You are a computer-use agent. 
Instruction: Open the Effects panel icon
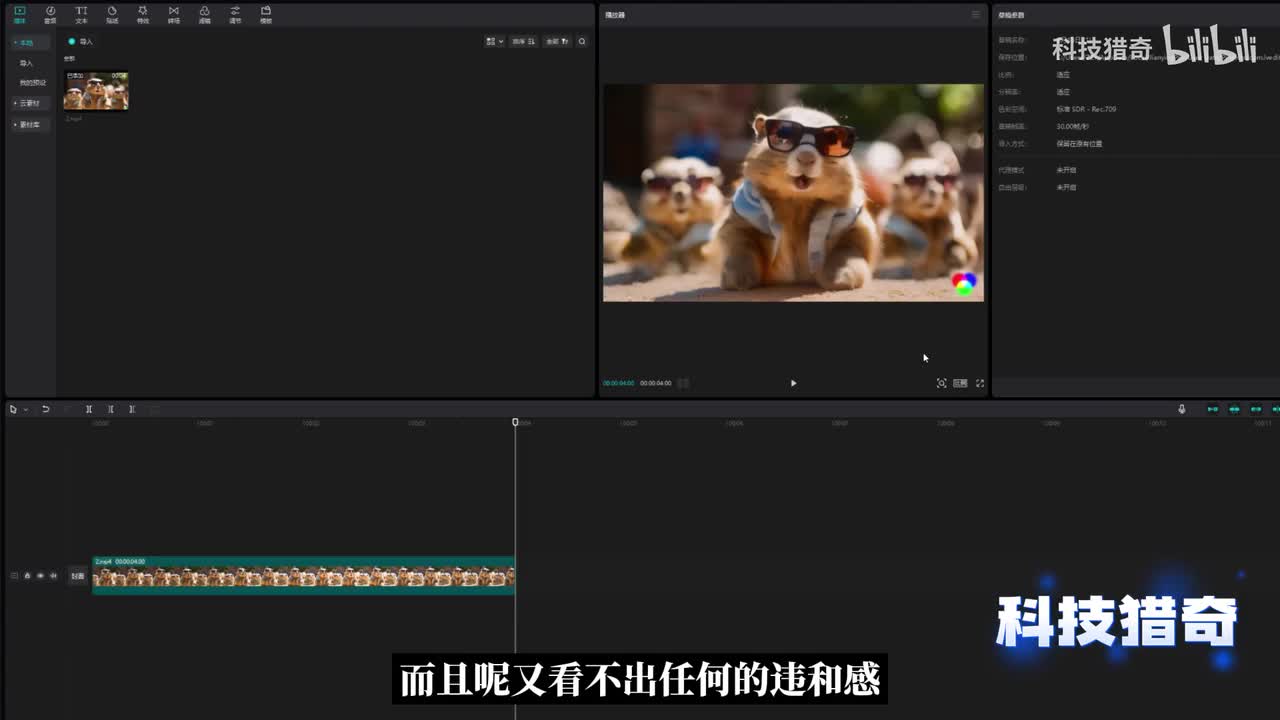[x=143, y=14]
